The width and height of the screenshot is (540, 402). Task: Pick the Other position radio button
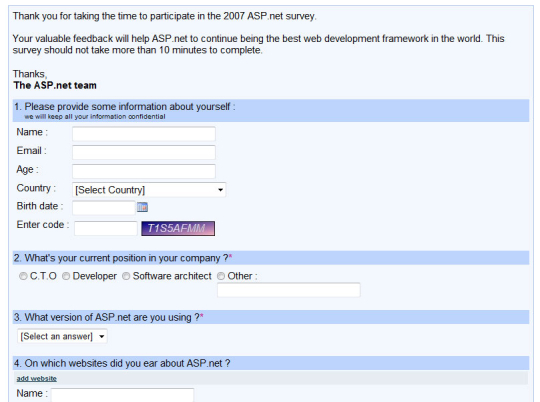(x=221, y=276)
